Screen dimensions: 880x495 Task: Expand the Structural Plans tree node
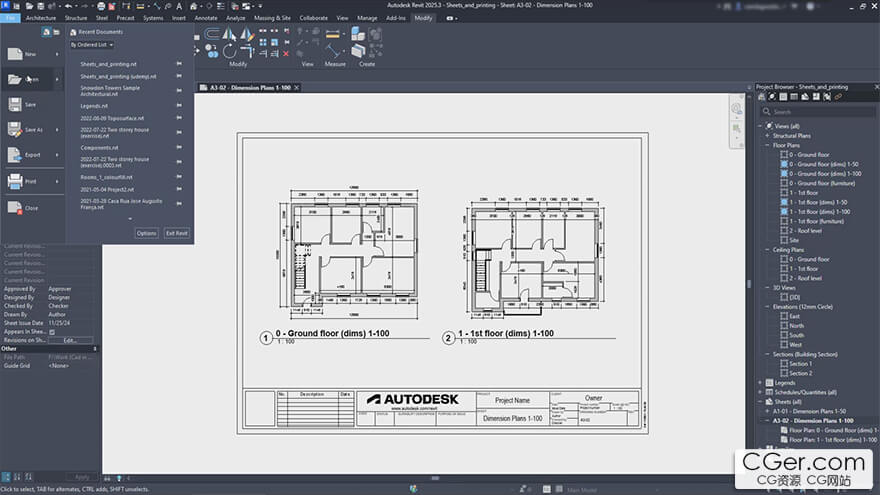coord(767,135)
